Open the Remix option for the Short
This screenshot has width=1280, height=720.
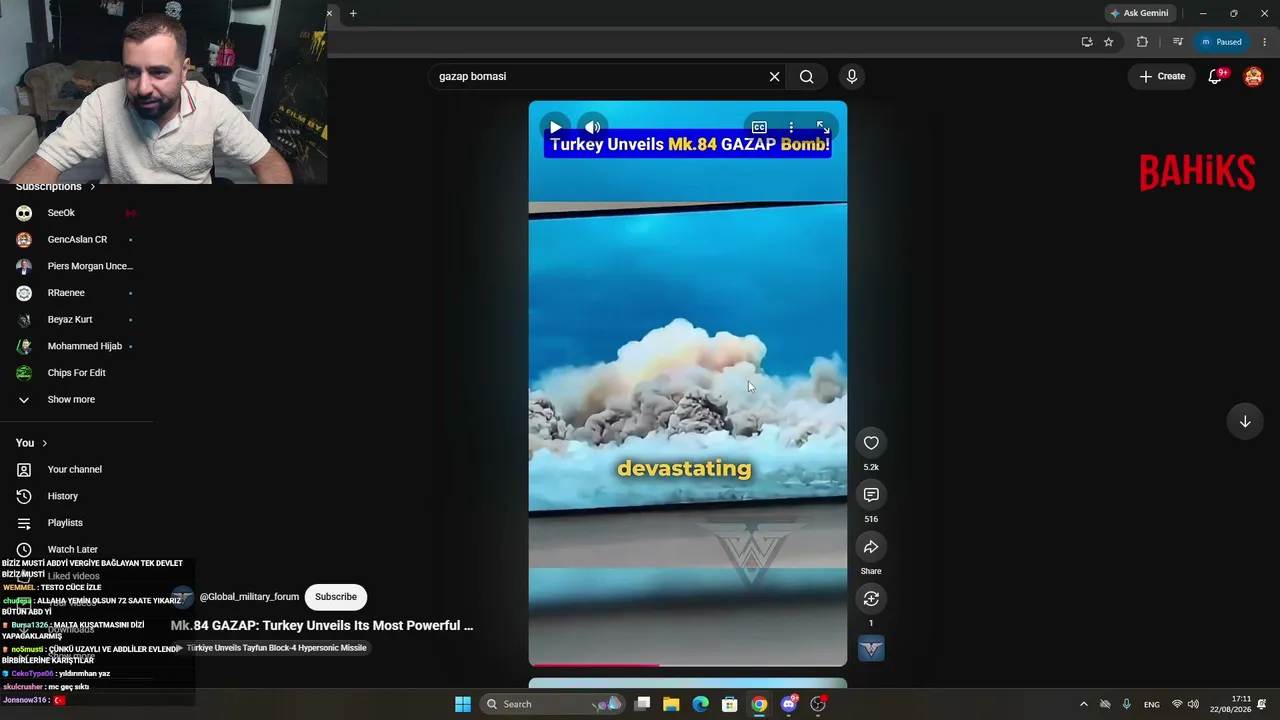tap(871, 599)
